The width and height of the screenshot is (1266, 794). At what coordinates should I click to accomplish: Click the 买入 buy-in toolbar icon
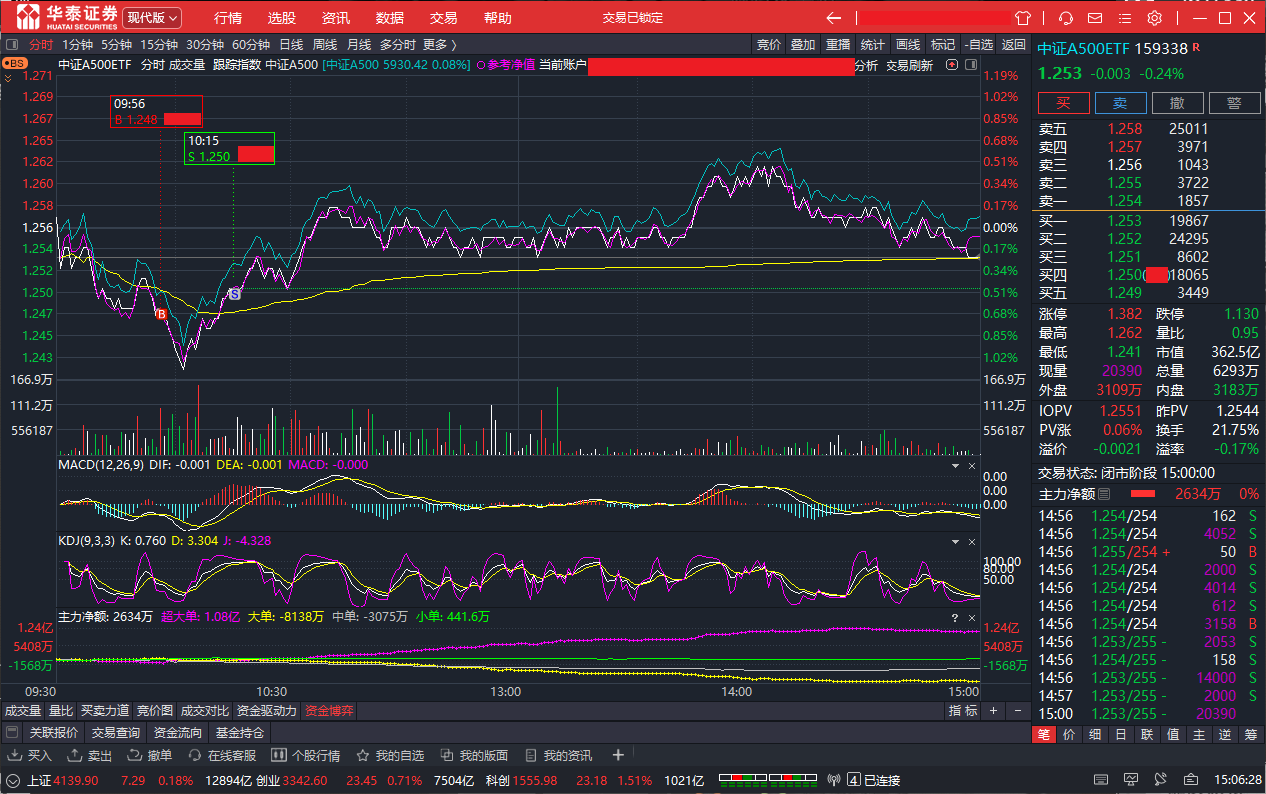[15, 755]
